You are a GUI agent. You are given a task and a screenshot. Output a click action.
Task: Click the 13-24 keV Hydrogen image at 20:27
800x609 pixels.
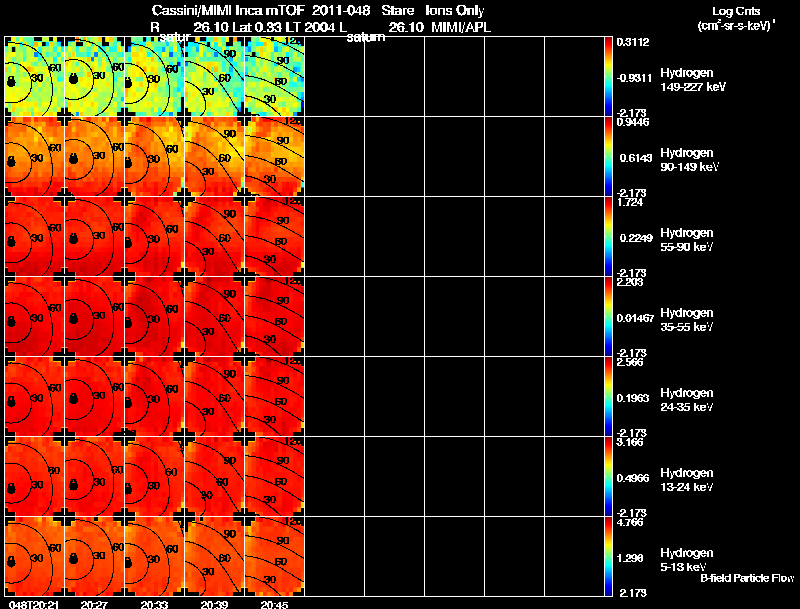click(x=95, y=476)
